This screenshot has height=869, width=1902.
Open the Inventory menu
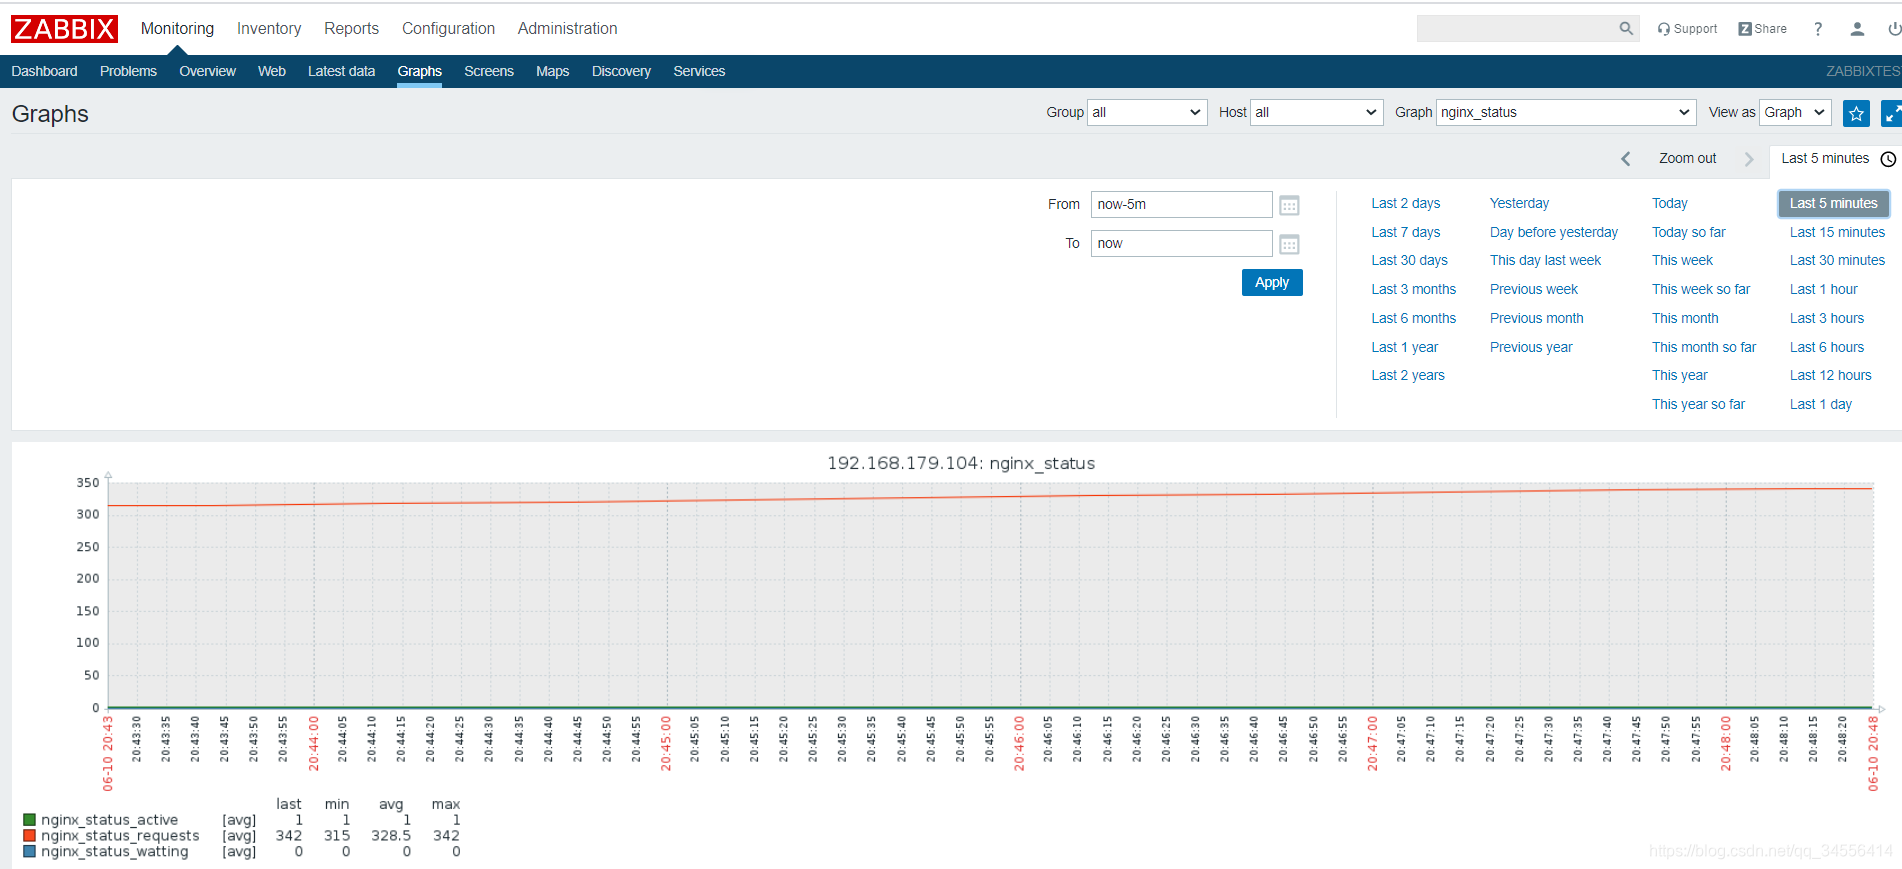pyautogui.click(x=269, y=29)
